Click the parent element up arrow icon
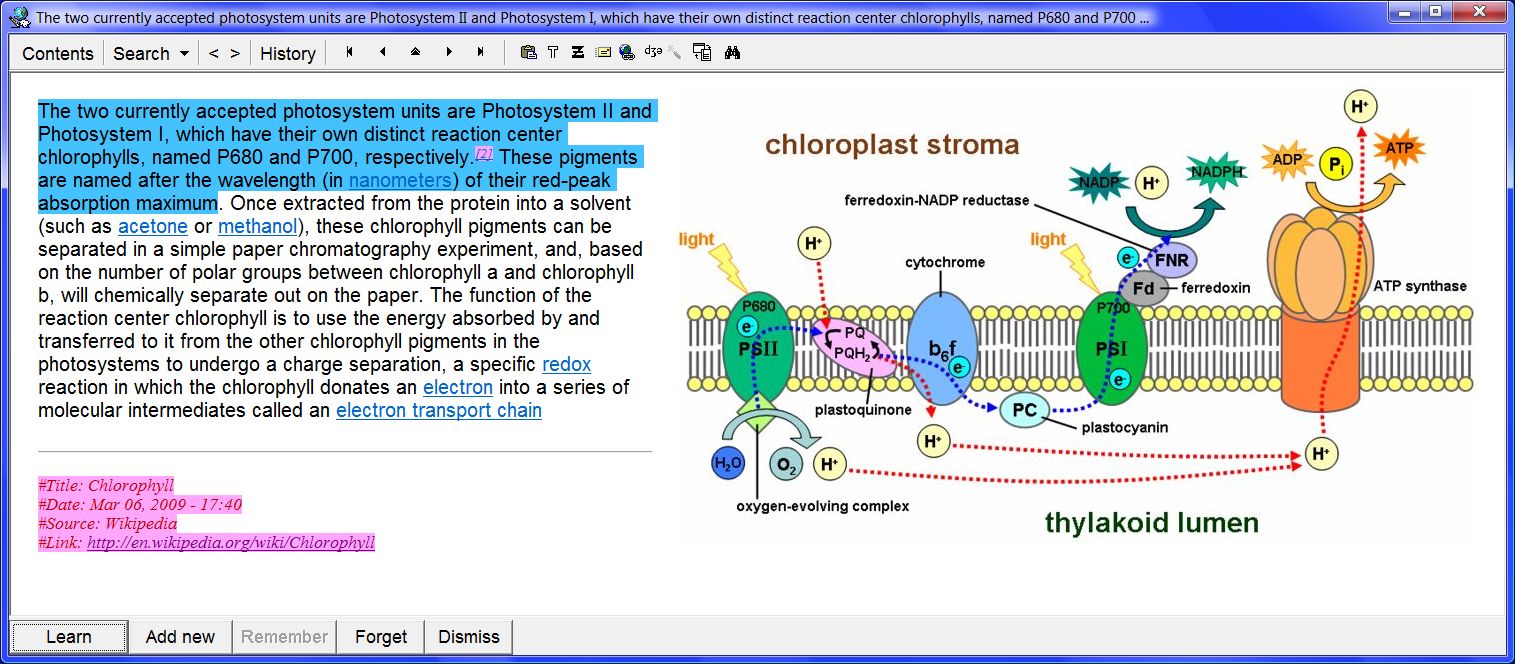 tap(415, 53)
